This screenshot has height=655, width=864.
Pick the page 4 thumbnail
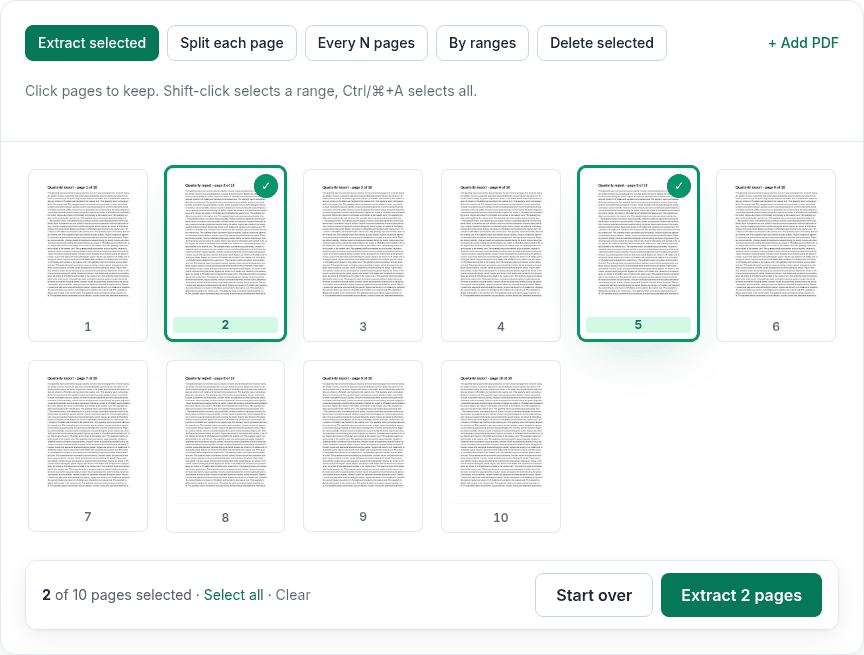[x=501, y=255]
